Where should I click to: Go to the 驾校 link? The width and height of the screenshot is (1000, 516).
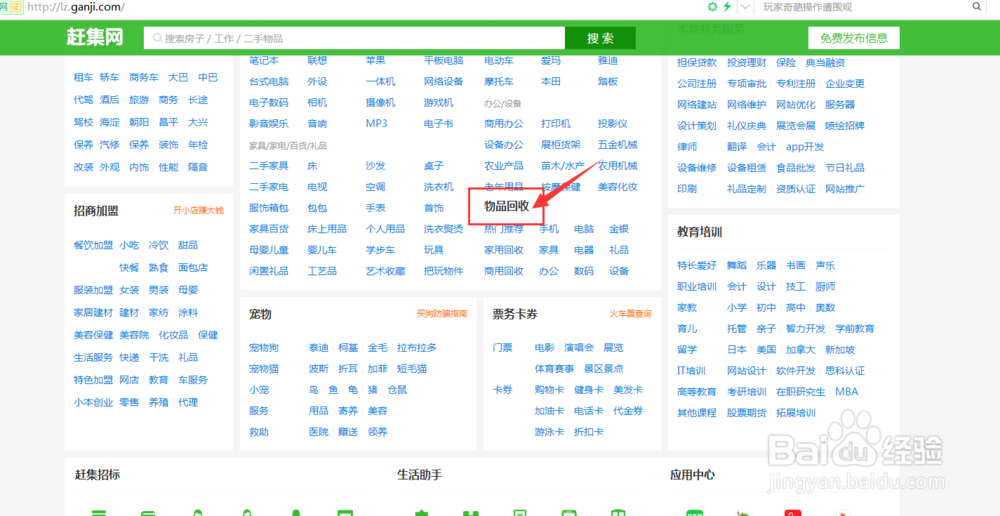click(84, 122)
